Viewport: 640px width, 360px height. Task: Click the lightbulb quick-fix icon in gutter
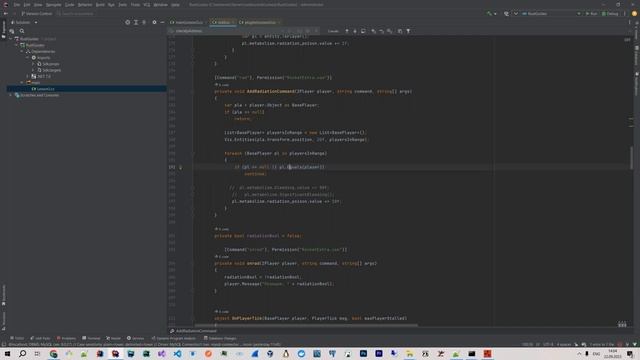coord(180,167)
